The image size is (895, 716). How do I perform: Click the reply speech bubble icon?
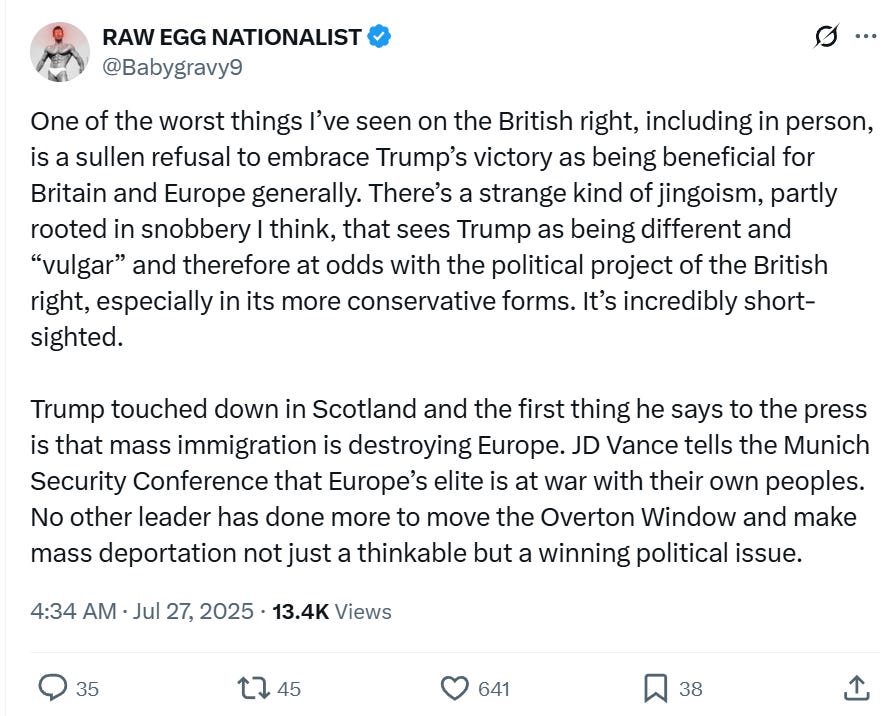(x=52, y=688)
